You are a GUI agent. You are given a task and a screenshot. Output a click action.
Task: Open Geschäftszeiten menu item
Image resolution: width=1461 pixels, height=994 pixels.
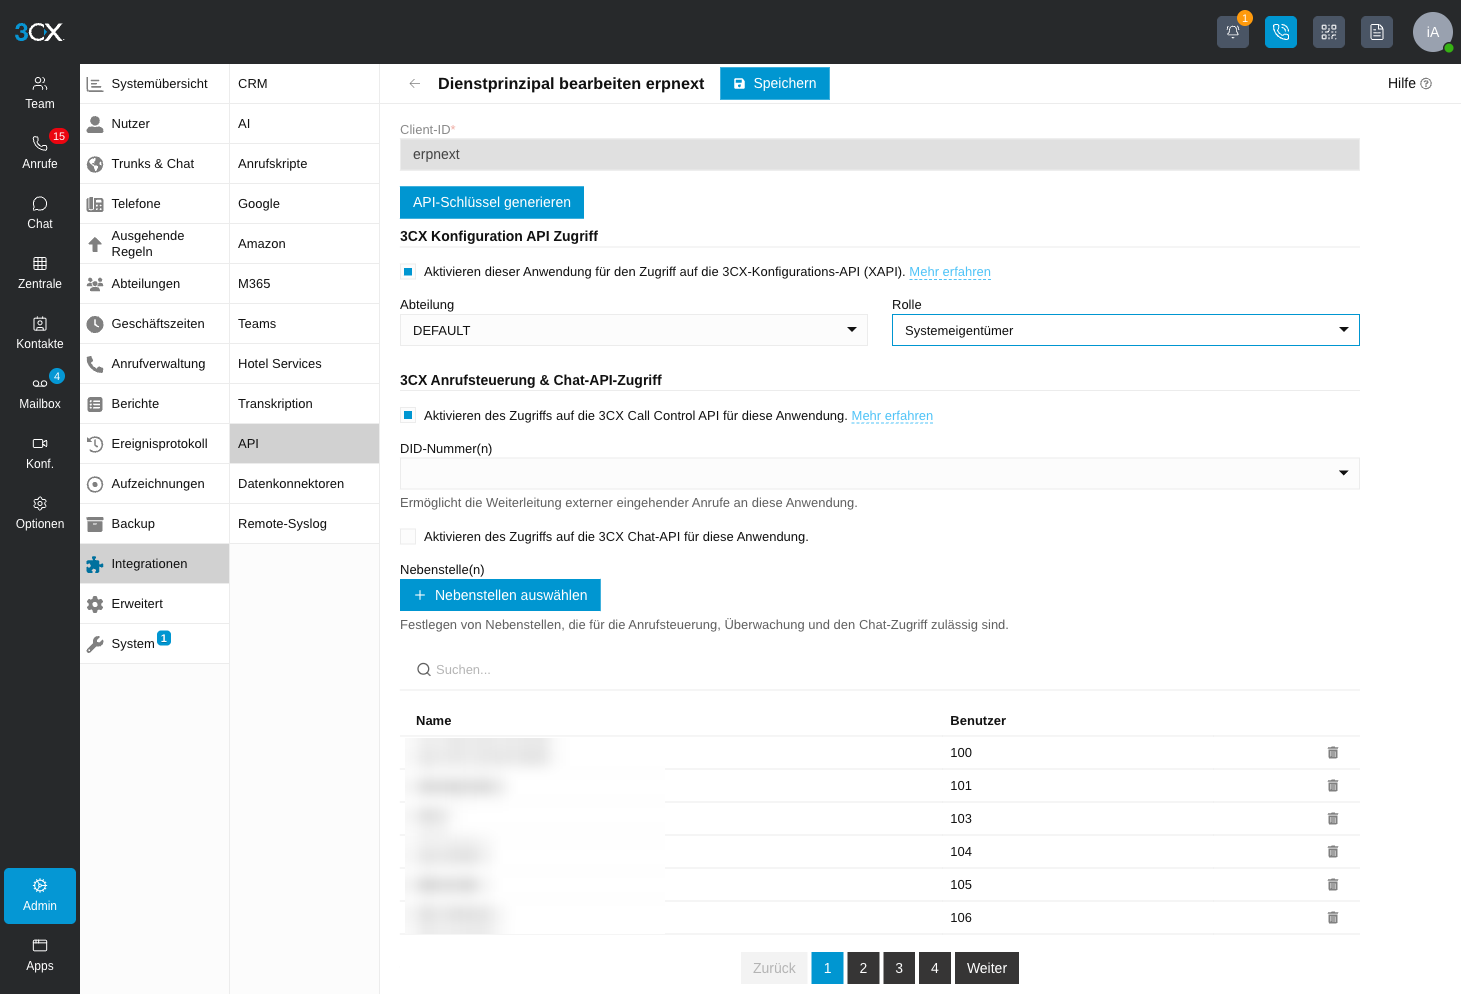tap(155, 324)
